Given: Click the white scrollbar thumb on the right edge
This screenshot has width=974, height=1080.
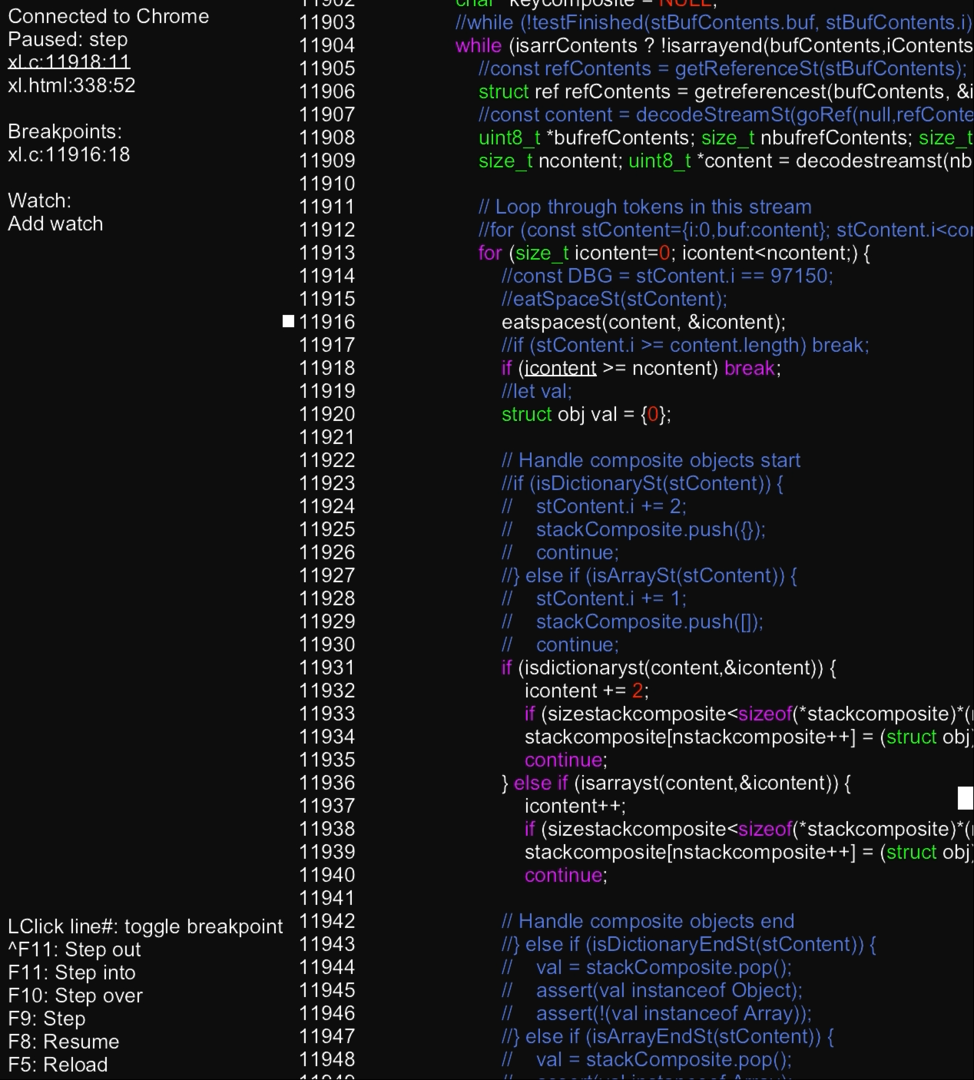Looking at the screenshot, I should pos(965,798).
